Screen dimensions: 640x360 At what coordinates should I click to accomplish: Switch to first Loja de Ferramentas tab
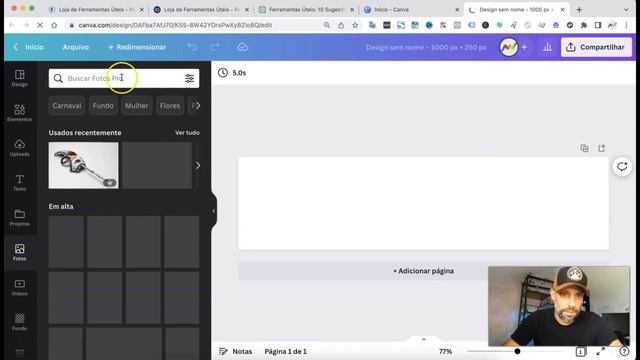(x=96, y=9)
